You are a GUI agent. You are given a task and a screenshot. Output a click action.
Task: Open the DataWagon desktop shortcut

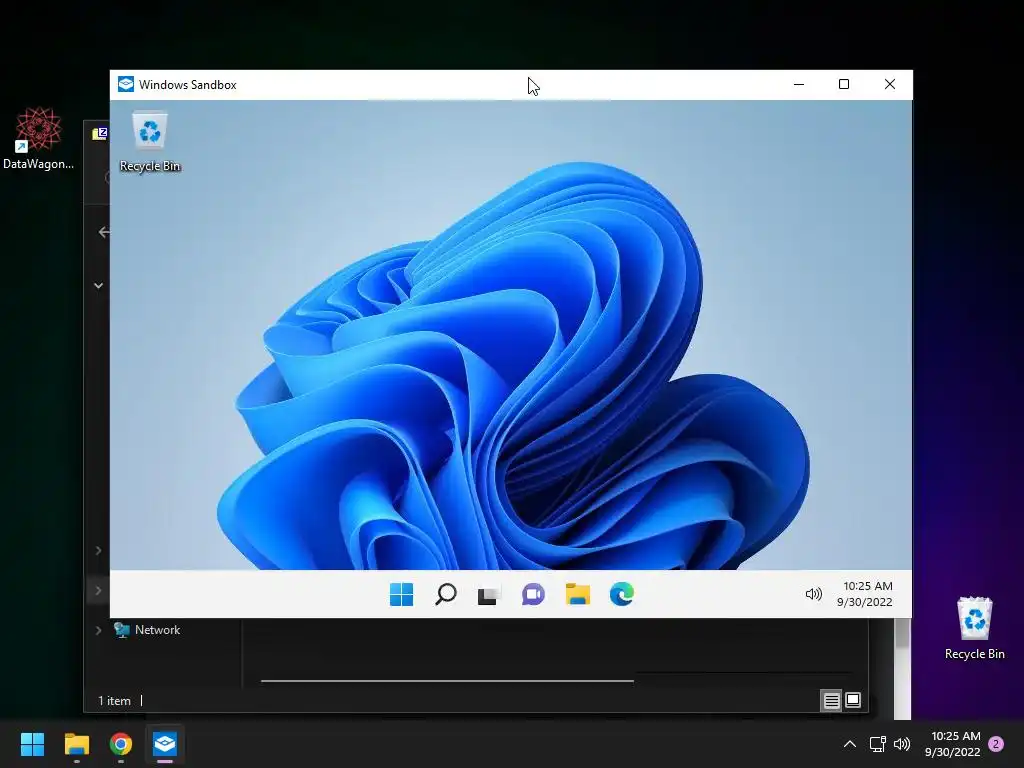tap(39, 139)
